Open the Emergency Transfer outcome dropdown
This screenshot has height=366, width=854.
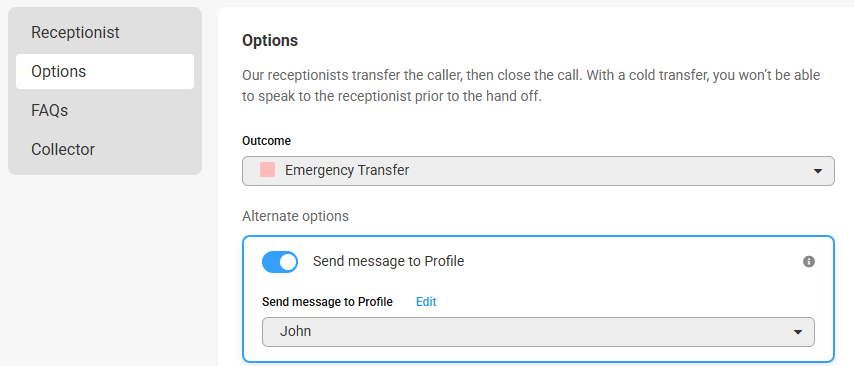pyautogui.click(x=538, y=171)
